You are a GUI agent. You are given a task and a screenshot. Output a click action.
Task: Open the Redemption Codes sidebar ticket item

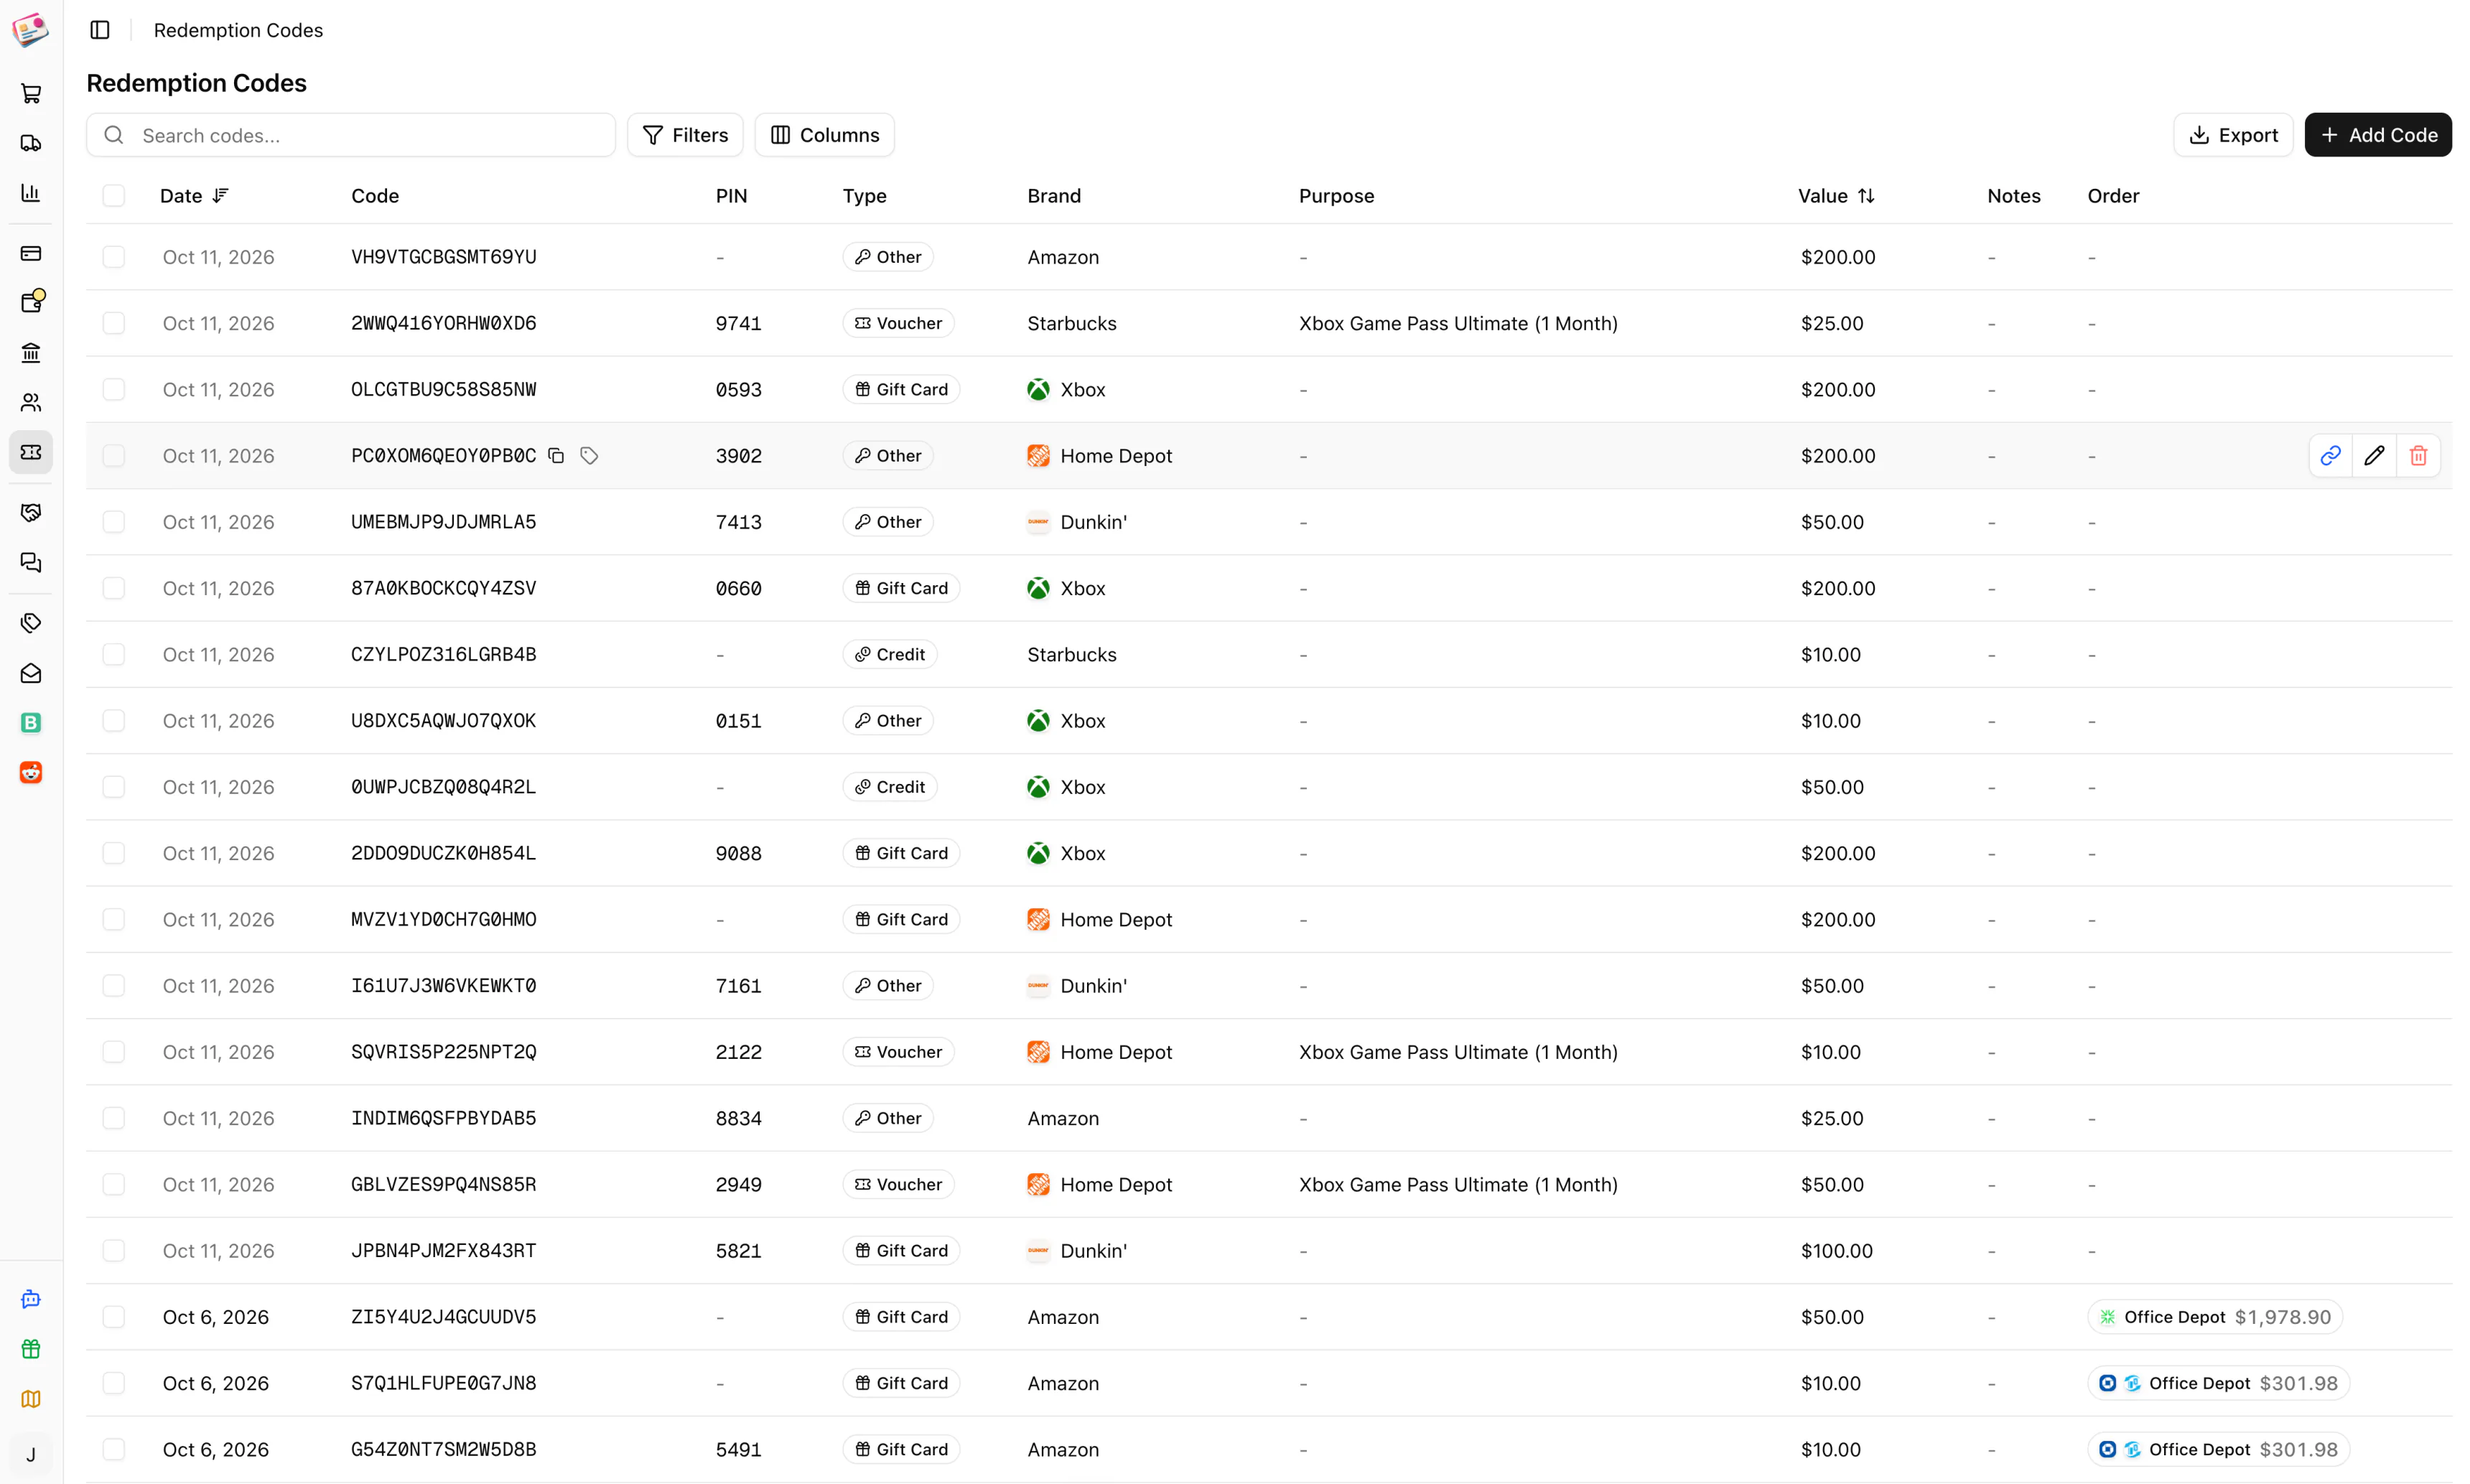click(x=31, y=452)
